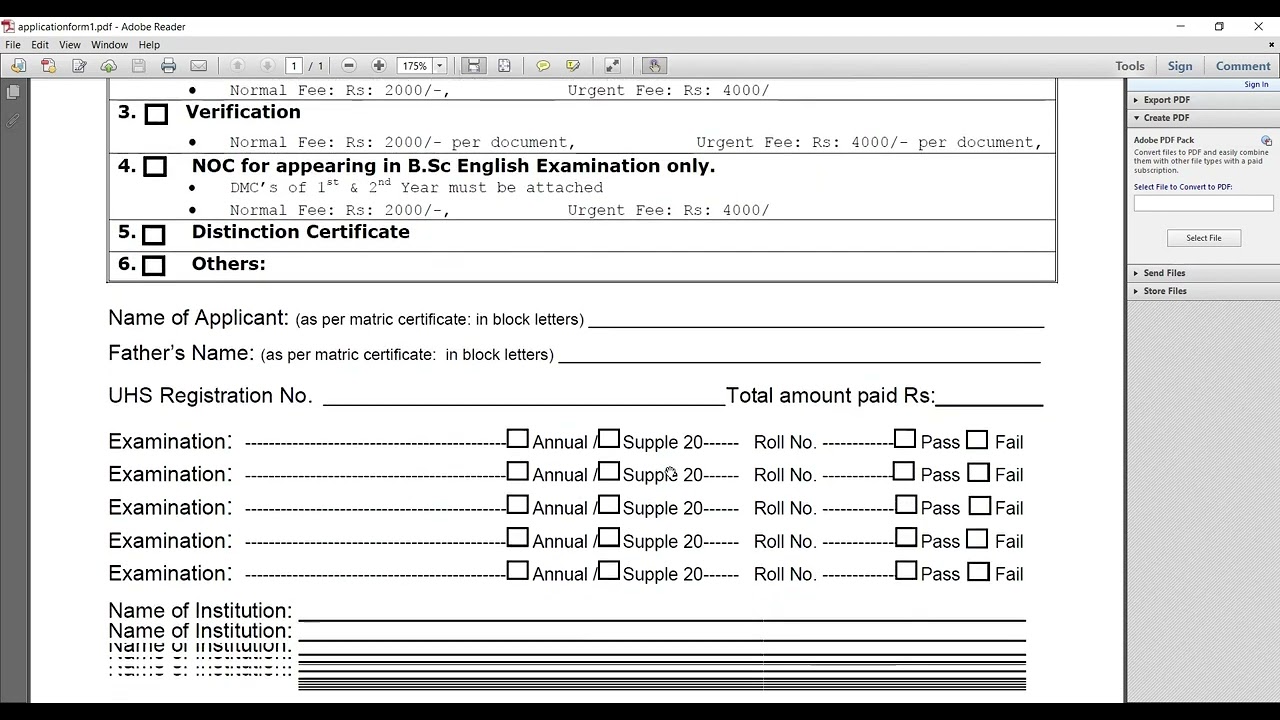Zoom in with the plus icon
Viewport: 1280px width, 720px height.
point(379,66)
